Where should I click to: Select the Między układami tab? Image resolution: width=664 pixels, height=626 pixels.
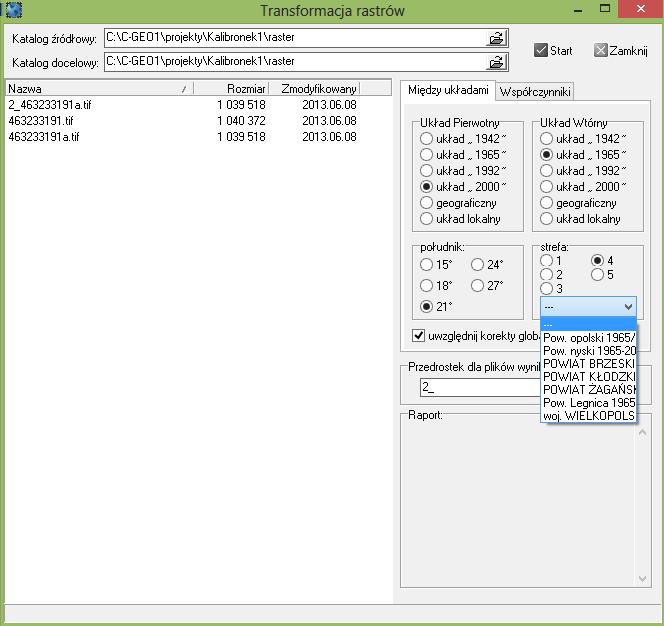(448, 90)
